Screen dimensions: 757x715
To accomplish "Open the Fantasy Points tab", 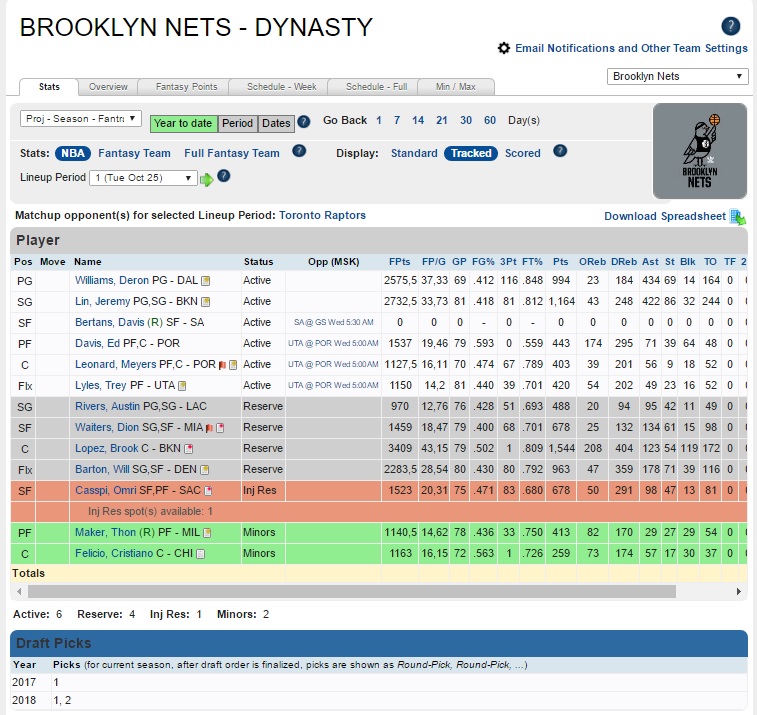I will (x=186, y=87).
